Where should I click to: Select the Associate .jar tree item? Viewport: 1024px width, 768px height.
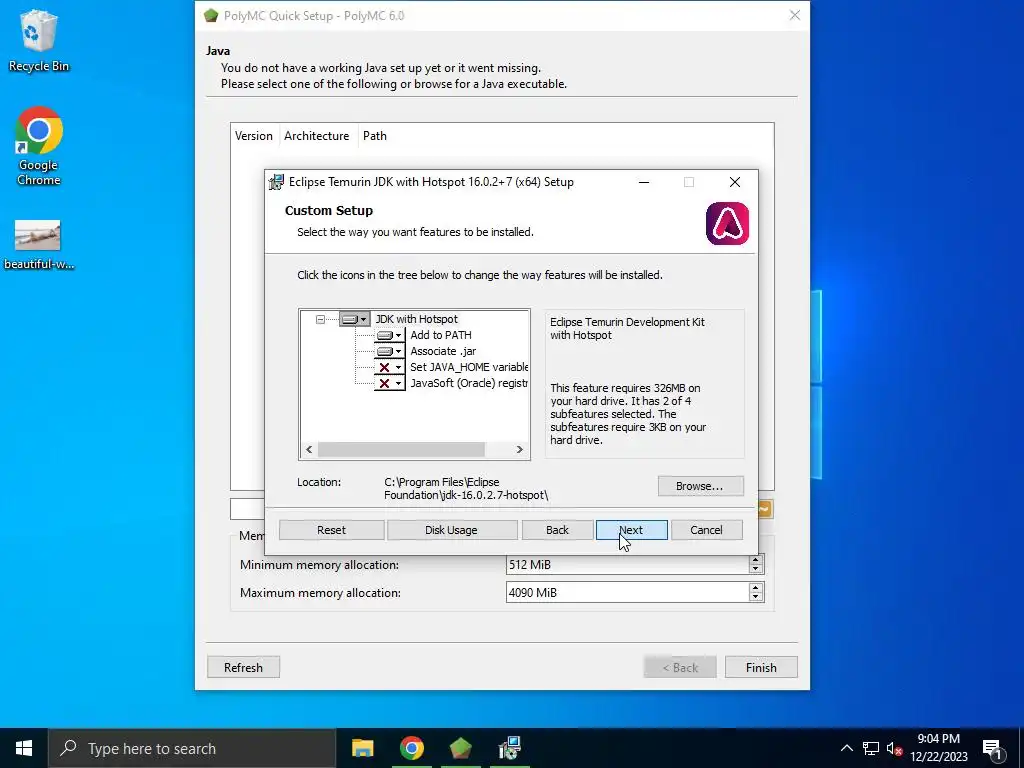click(x=443, y=351)
